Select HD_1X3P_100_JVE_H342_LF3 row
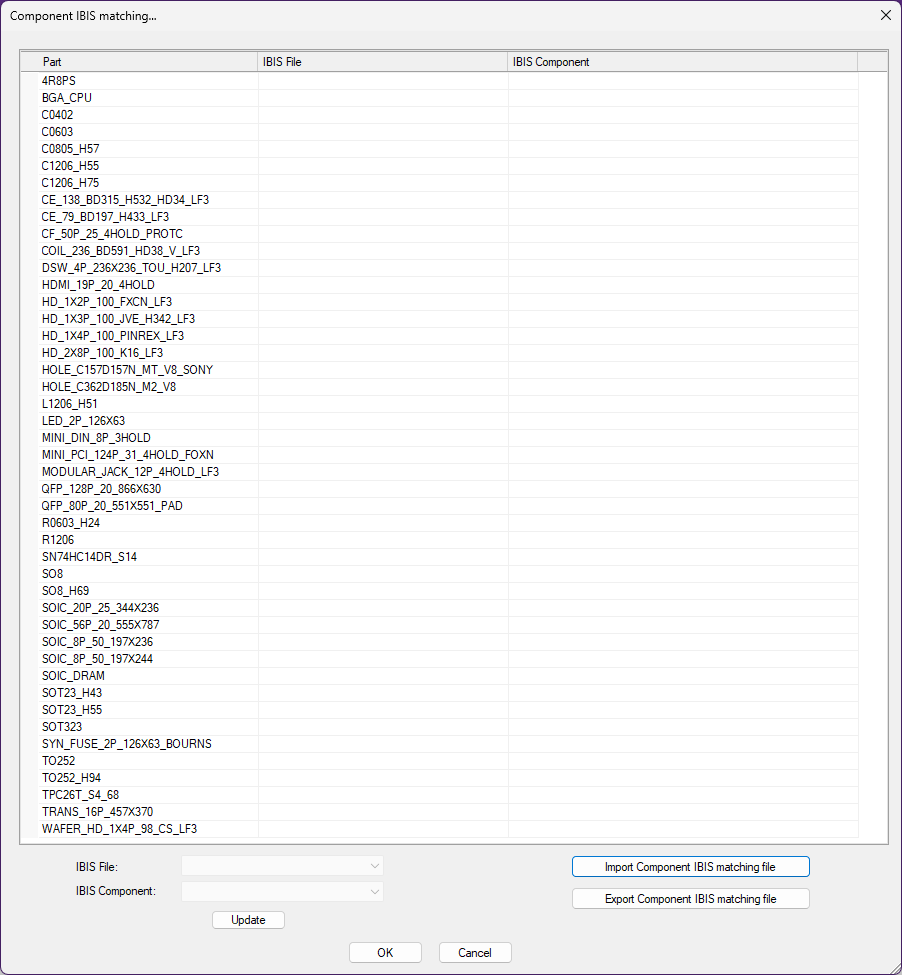 pos(118,319)
